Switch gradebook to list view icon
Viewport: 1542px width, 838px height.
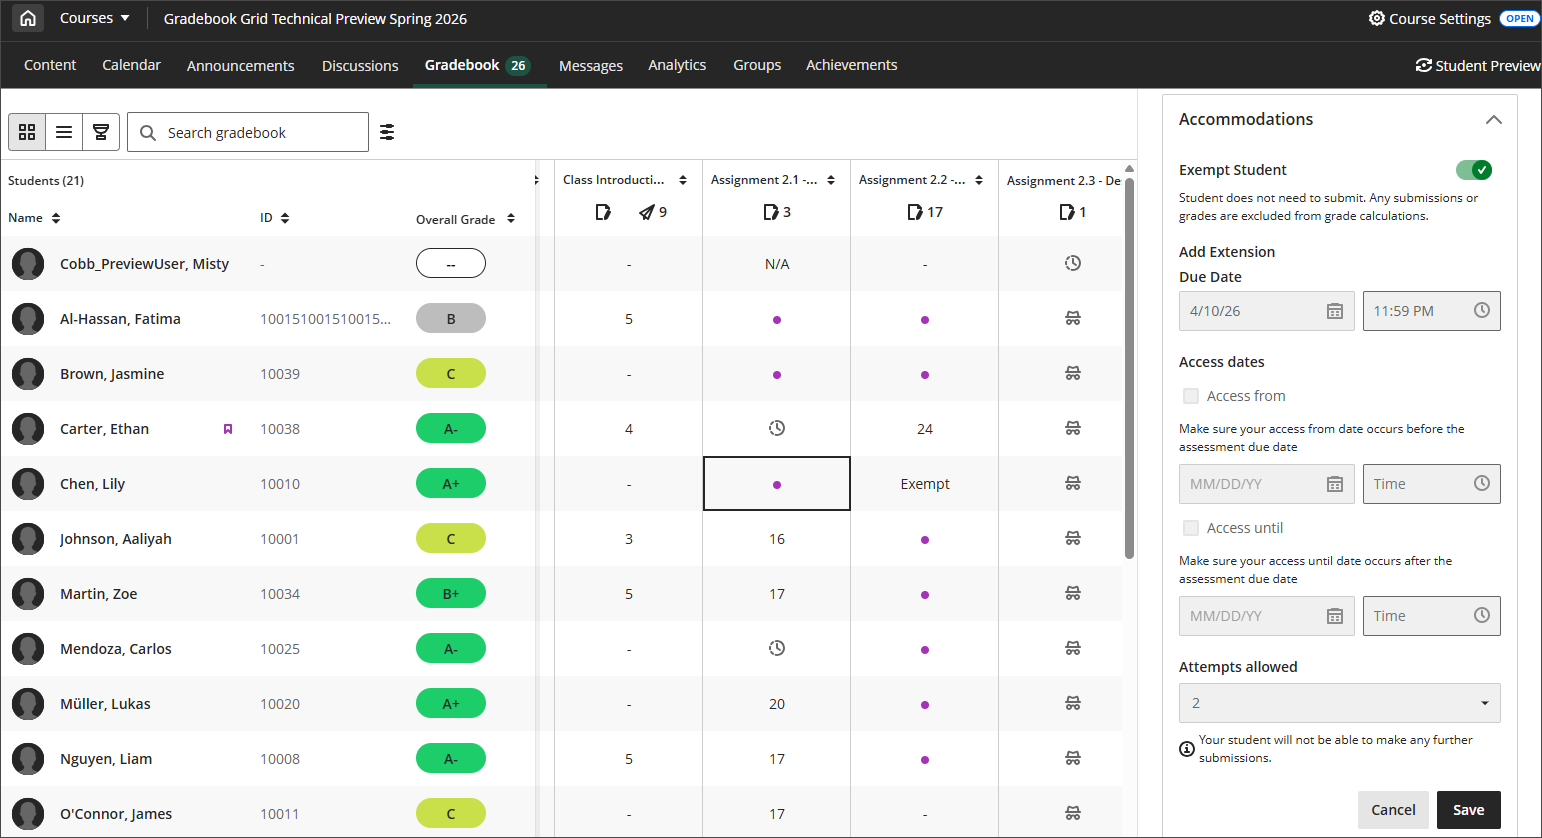coord(64,132)
